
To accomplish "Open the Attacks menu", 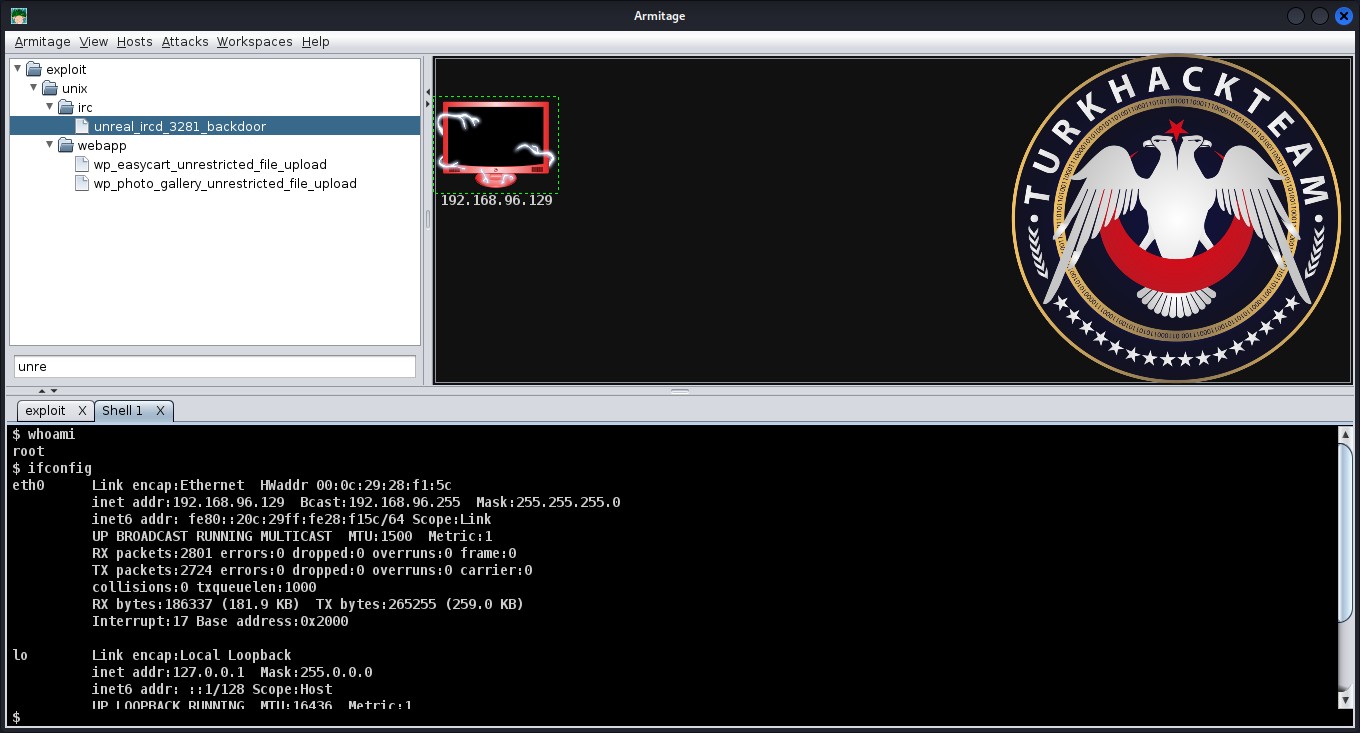I will click(185, 42).
